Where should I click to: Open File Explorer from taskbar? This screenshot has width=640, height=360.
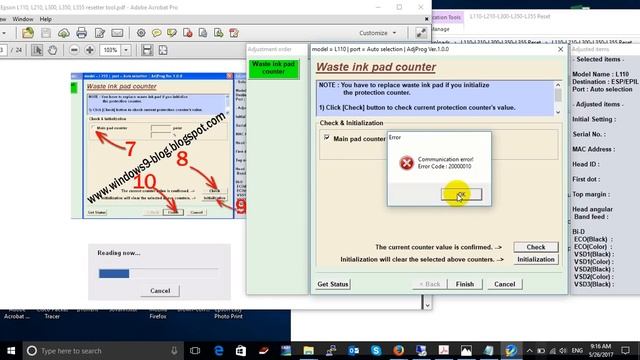coord(309,351)
